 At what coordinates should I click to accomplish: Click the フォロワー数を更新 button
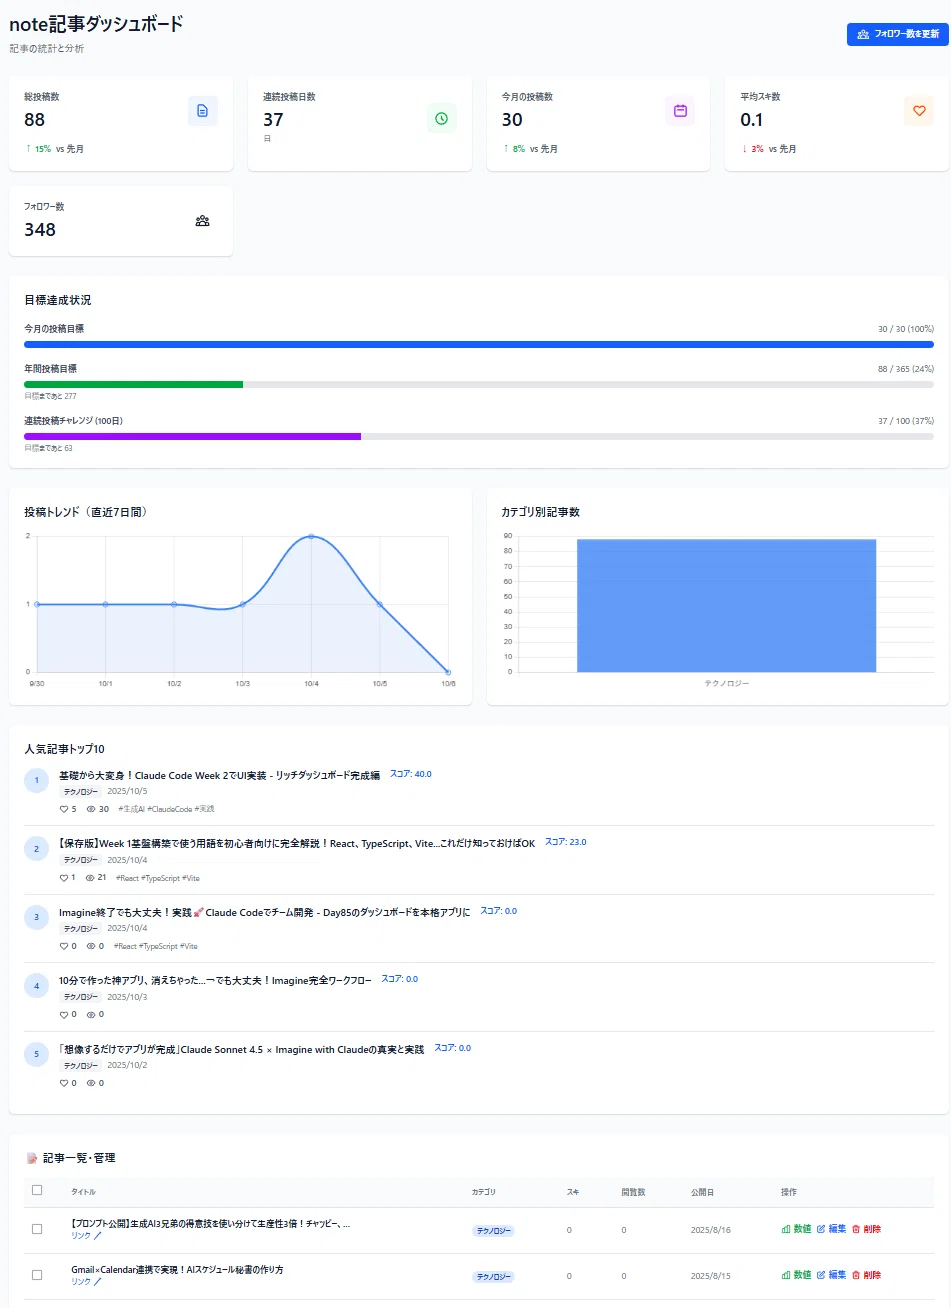897,34
